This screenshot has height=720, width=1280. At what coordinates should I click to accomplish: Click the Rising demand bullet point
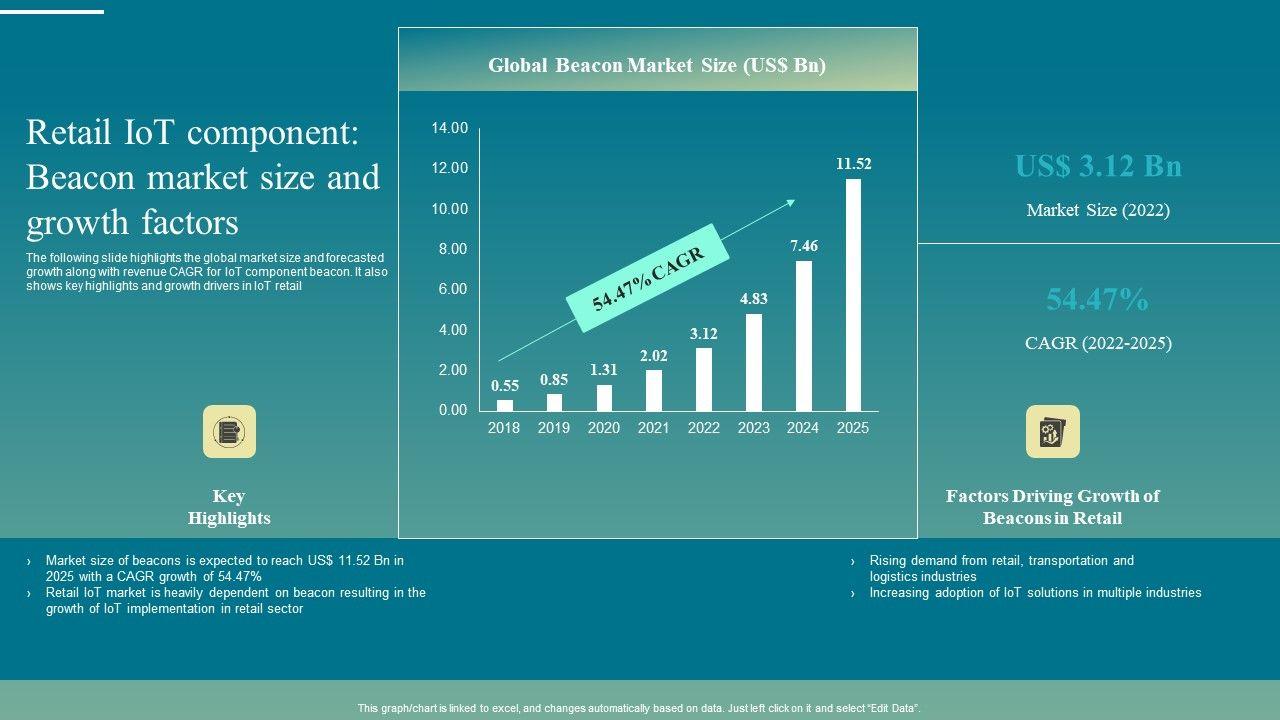coord(1001,568)
